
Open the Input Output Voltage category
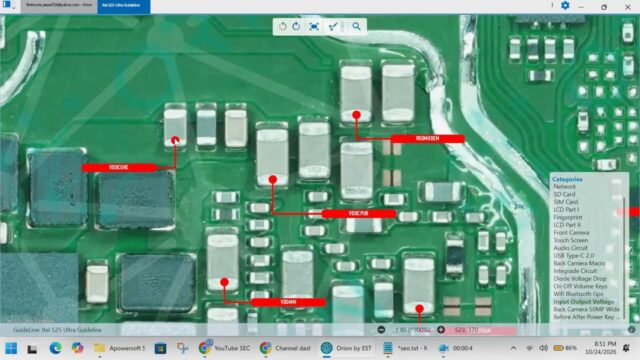pos(584,302)
